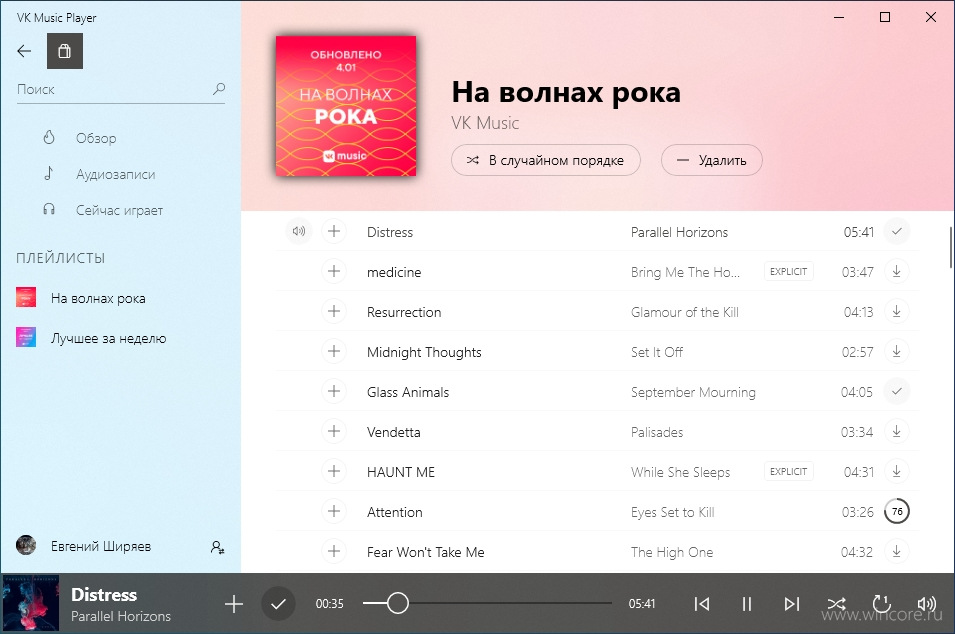Click the HAUNT ME track title
This screenshot has width=955, height=634.
click(x=401, y=473)
